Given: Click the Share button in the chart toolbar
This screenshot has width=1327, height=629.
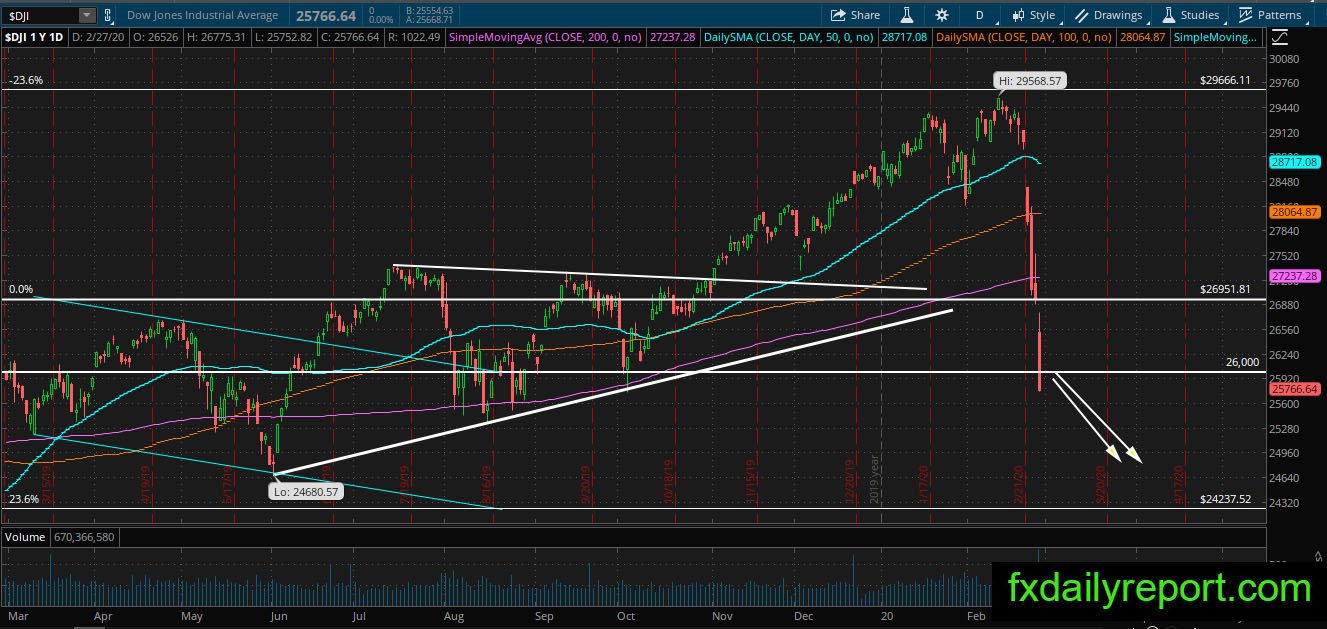Looking at the screenshot, I should pyautogui.click(x=856, y=15).
